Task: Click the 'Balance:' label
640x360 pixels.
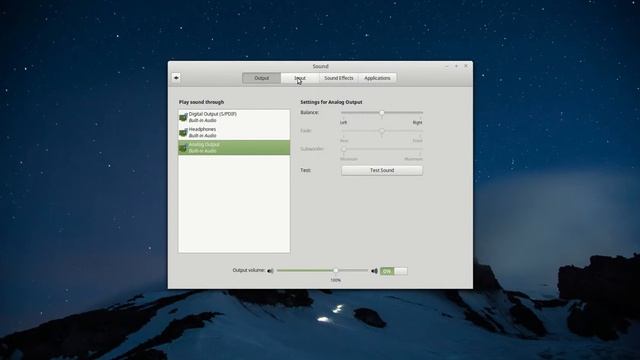Action: tap(309, 112)
